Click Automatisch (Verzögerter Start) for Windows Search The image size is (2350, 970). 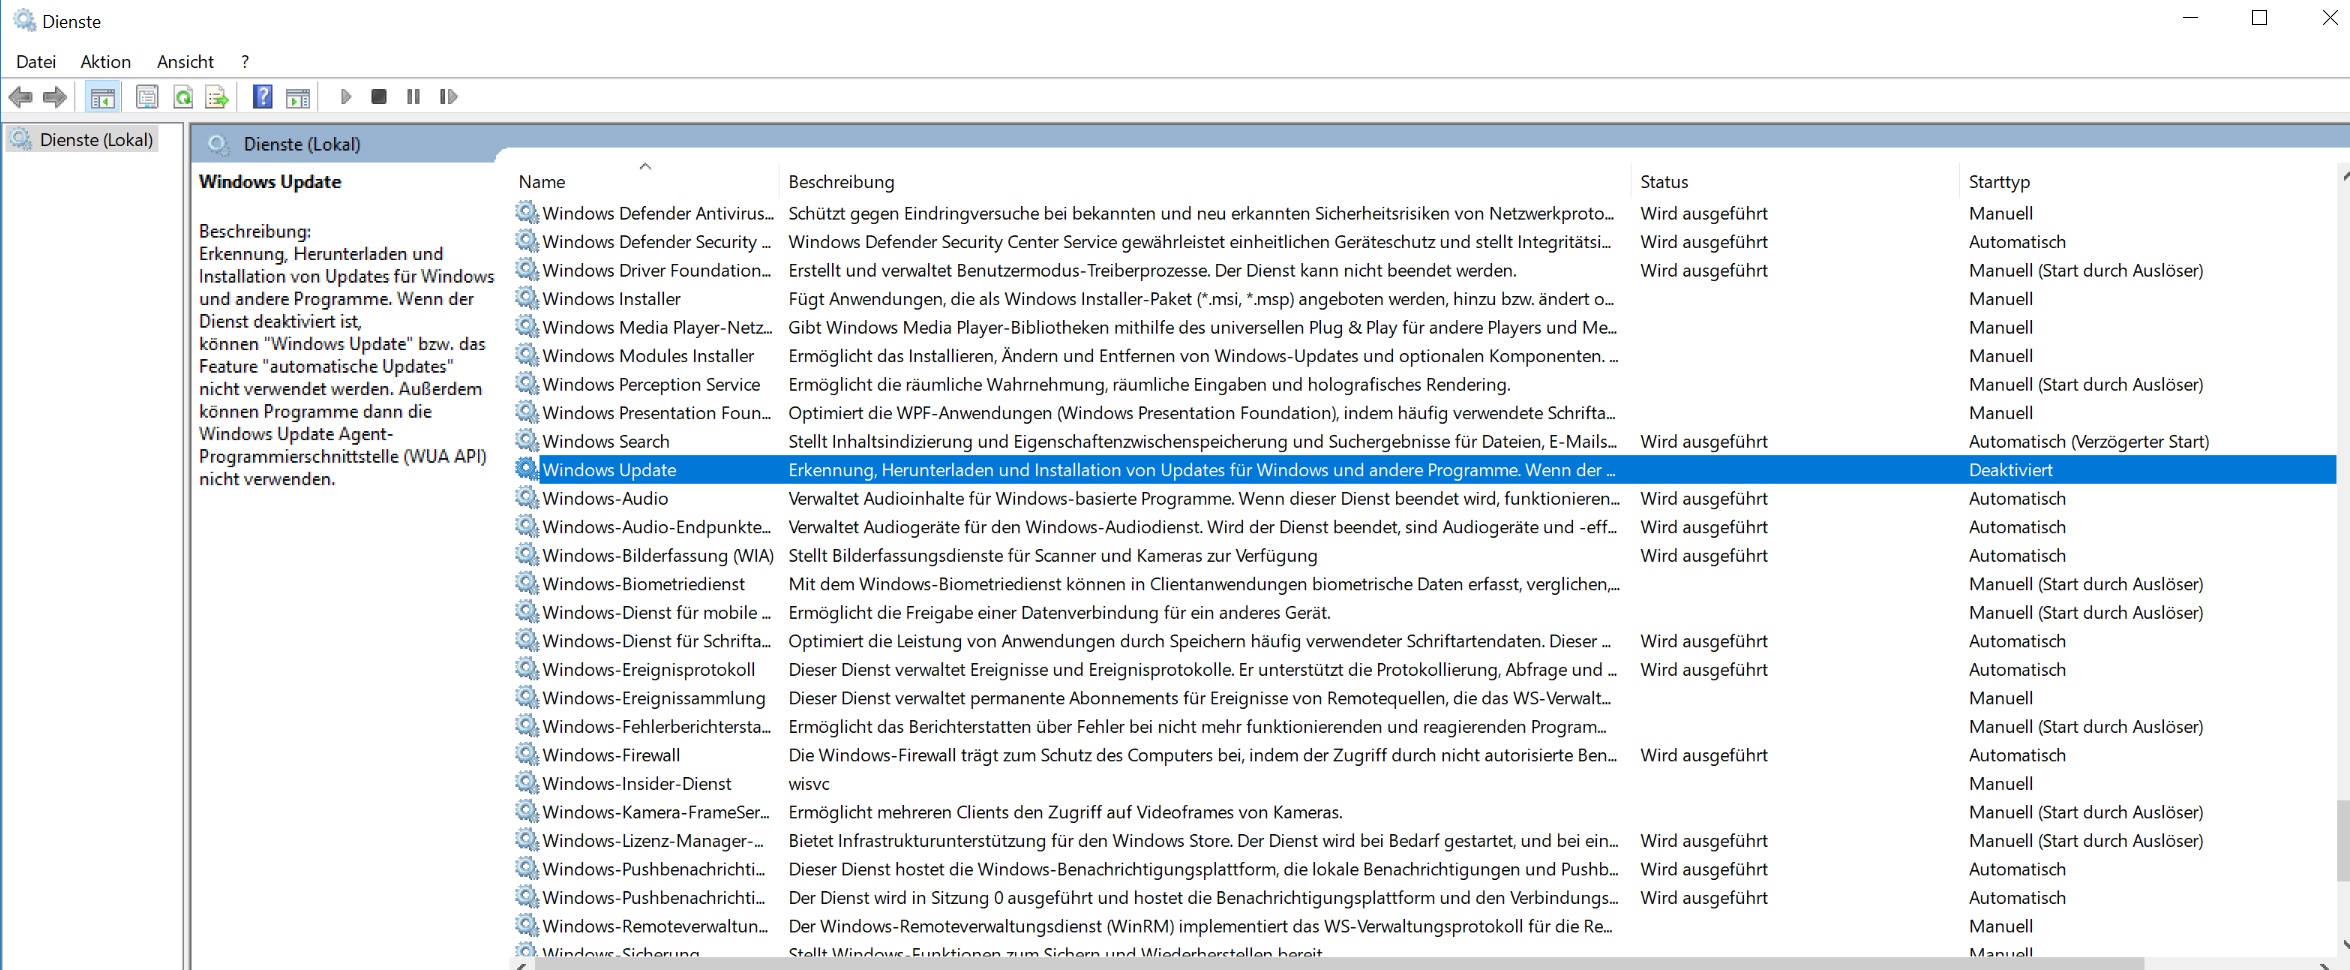click(2089, 441)
